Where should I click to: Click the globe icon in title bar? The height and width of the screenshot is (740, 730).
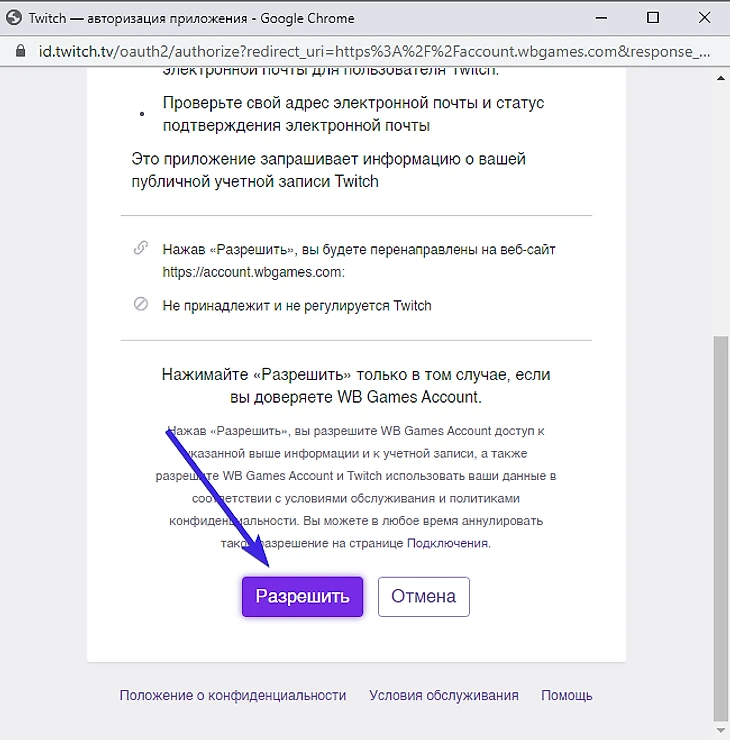14,18
